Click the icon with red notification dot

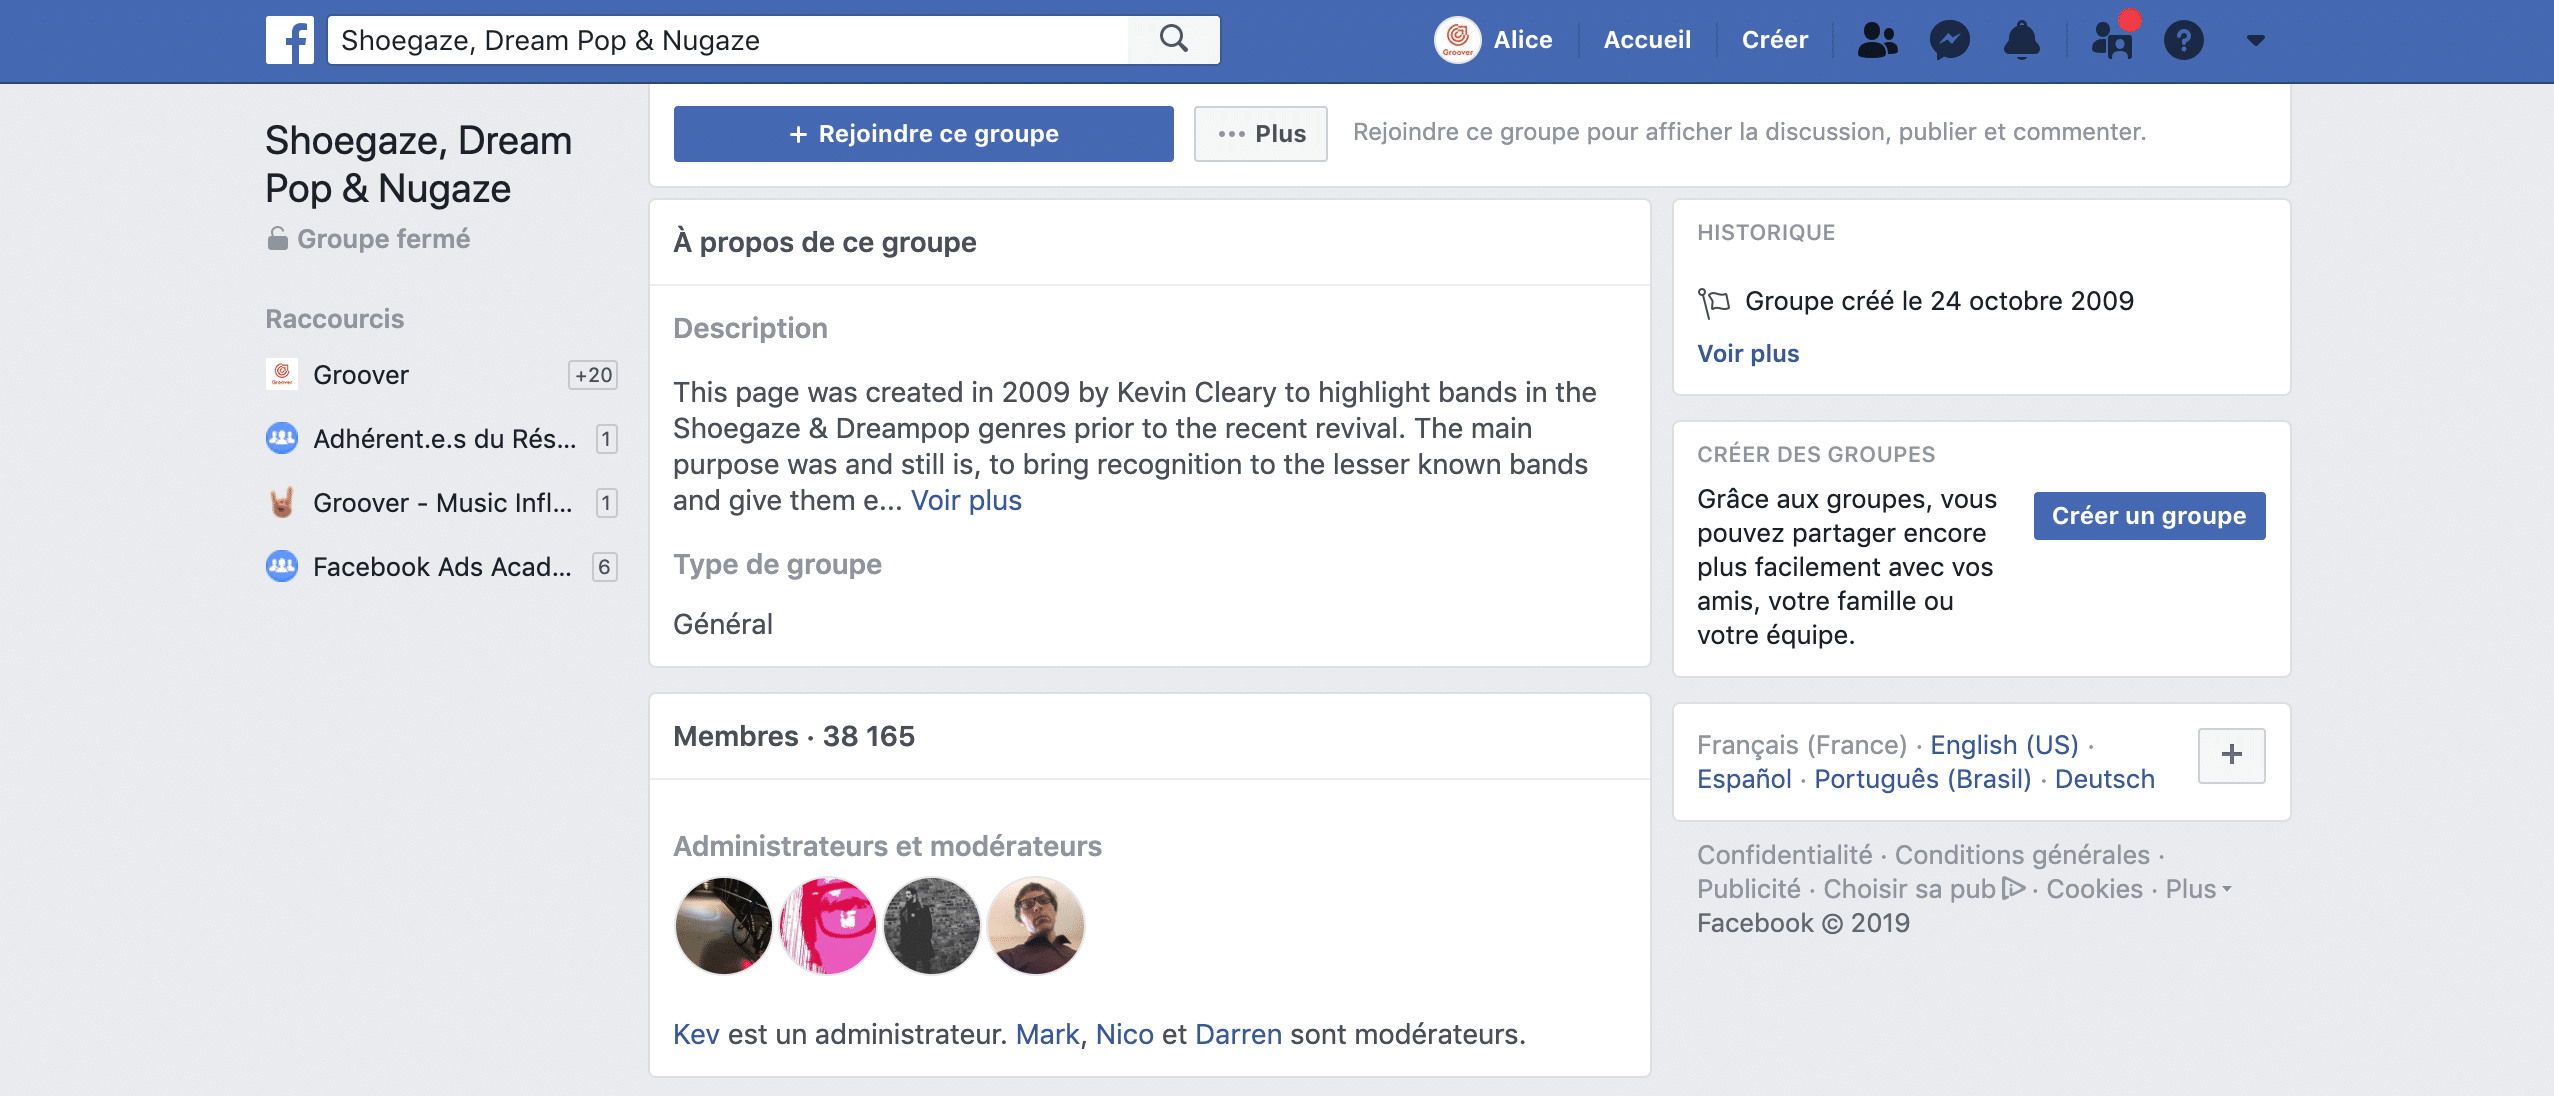pyautogui.click(x=2112, y=38)
